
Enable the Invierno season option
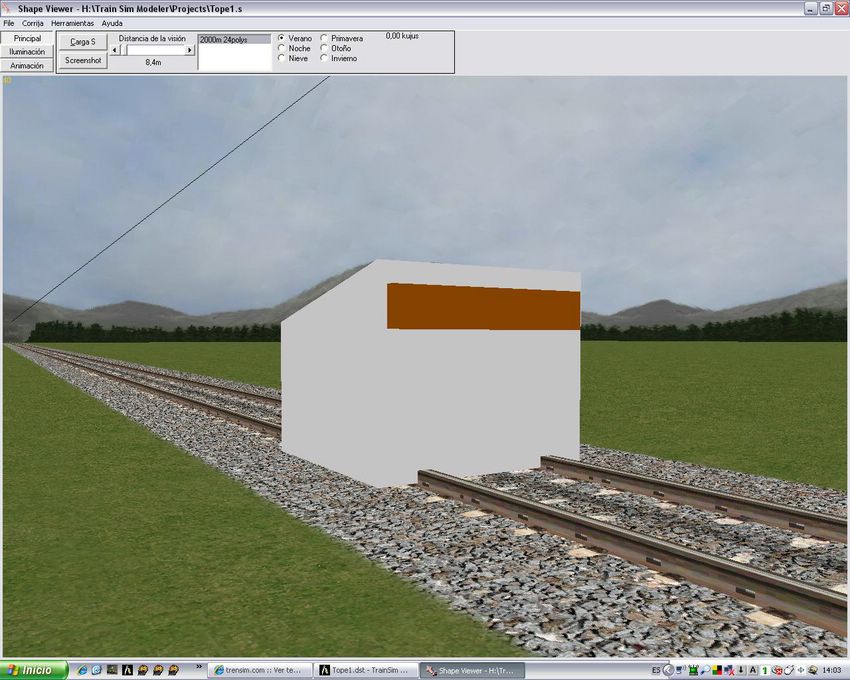click(x=323, y=58)
